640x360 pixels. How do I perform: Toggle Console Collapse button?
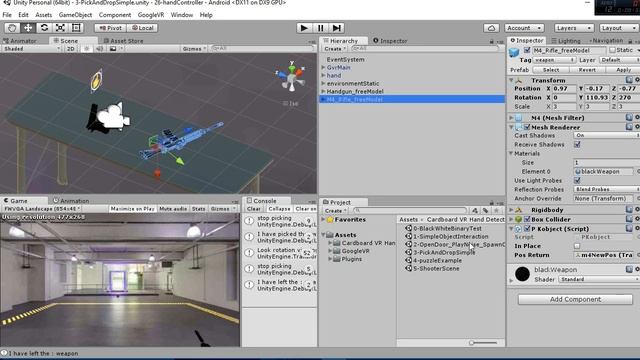[x=279, y=209]
